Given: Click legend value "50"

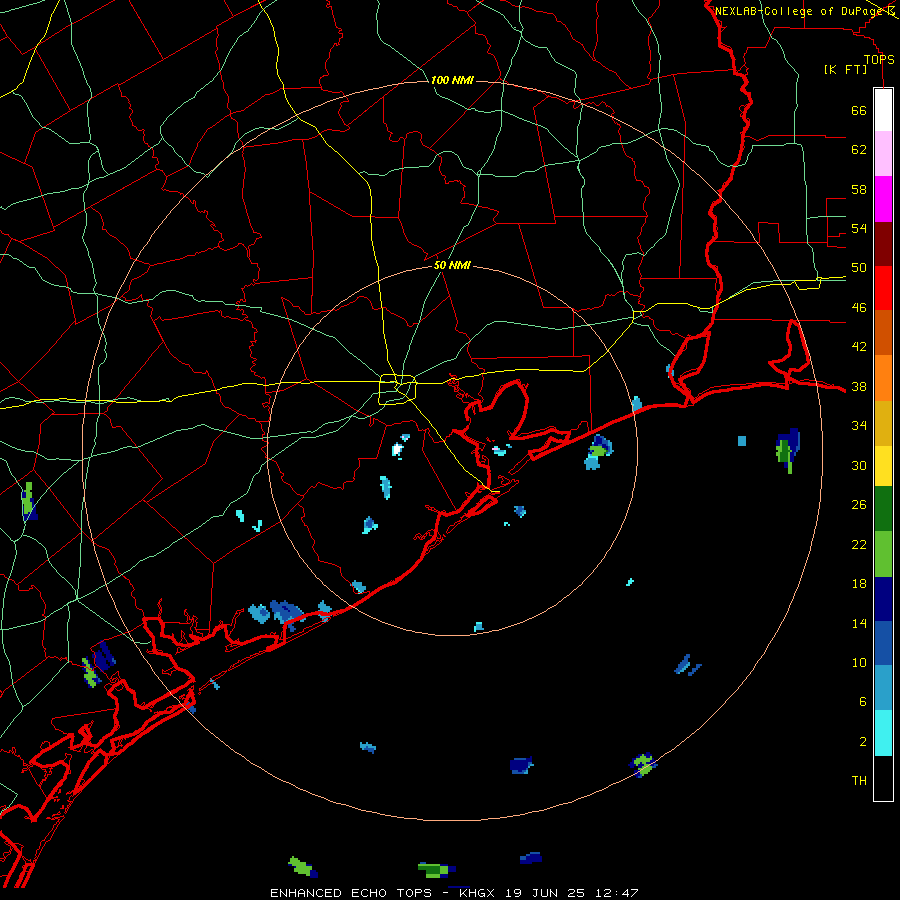Looking at the screenshot, I should click(x=859, y=268).
